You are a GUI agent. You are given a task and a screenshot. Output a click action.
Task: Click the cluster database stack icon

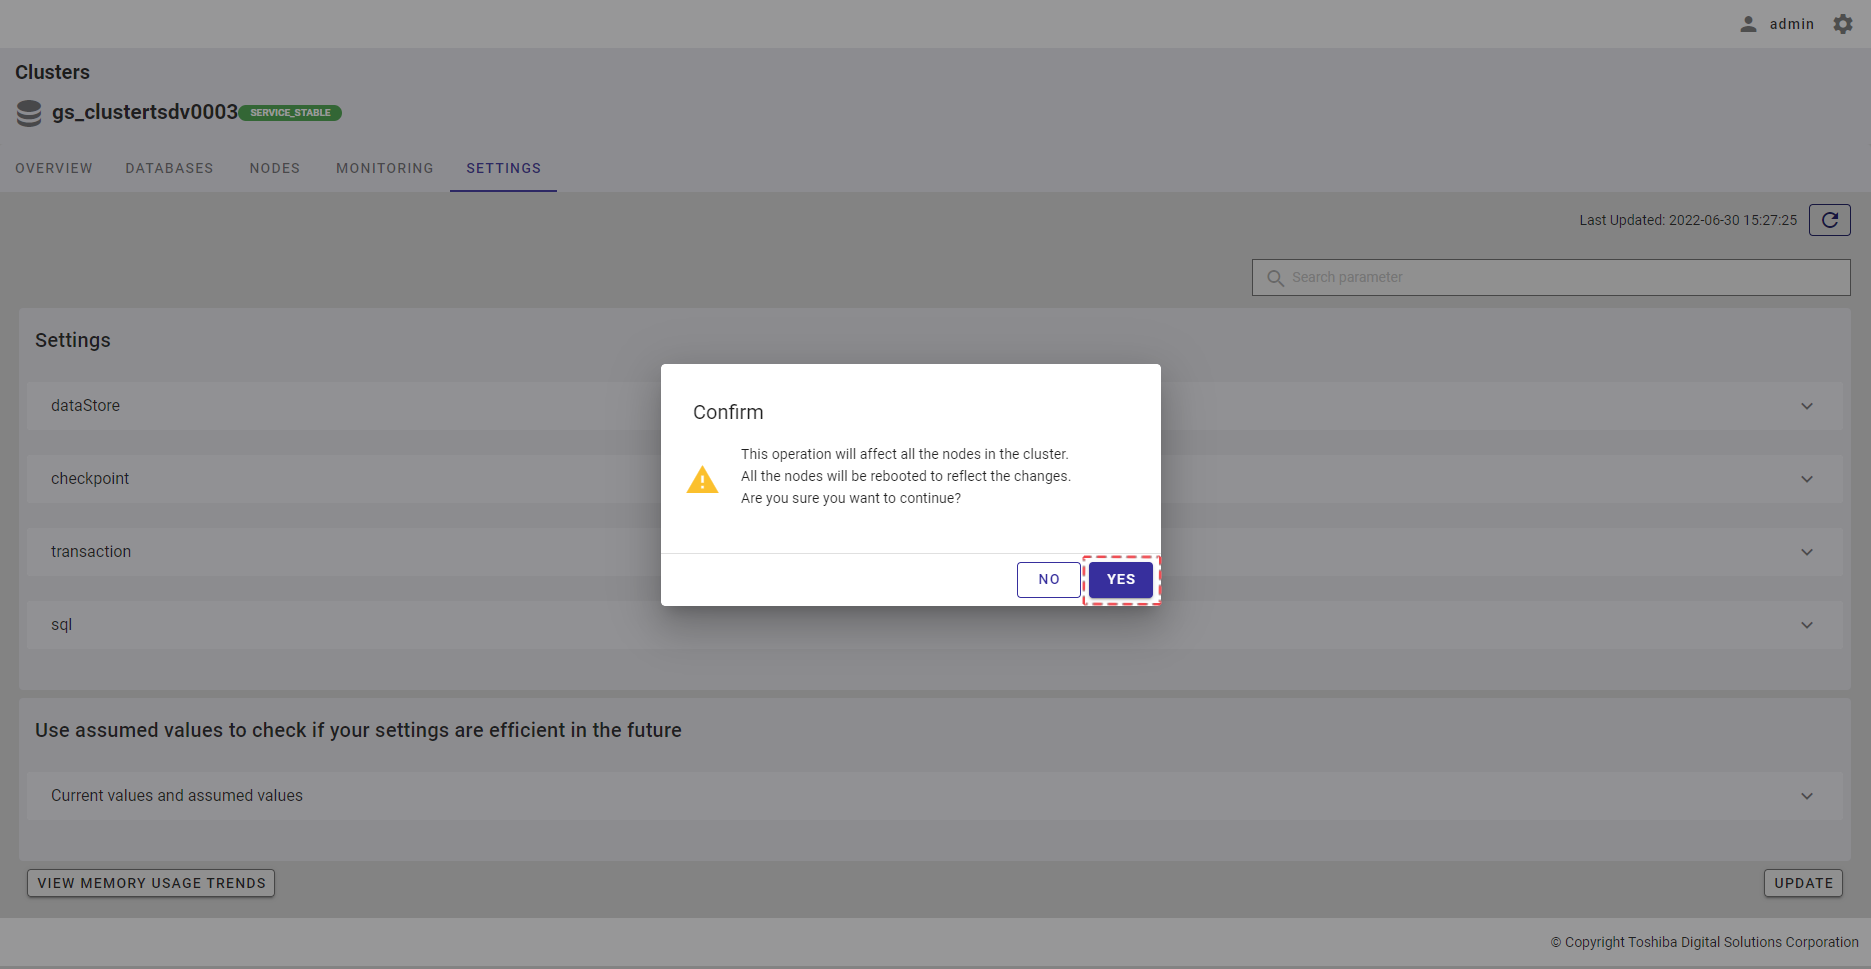29,113
